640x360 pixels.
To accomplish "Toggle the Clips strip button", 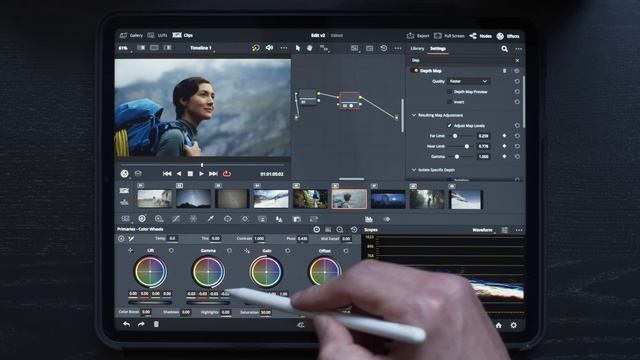I will (x=183, y=36).
